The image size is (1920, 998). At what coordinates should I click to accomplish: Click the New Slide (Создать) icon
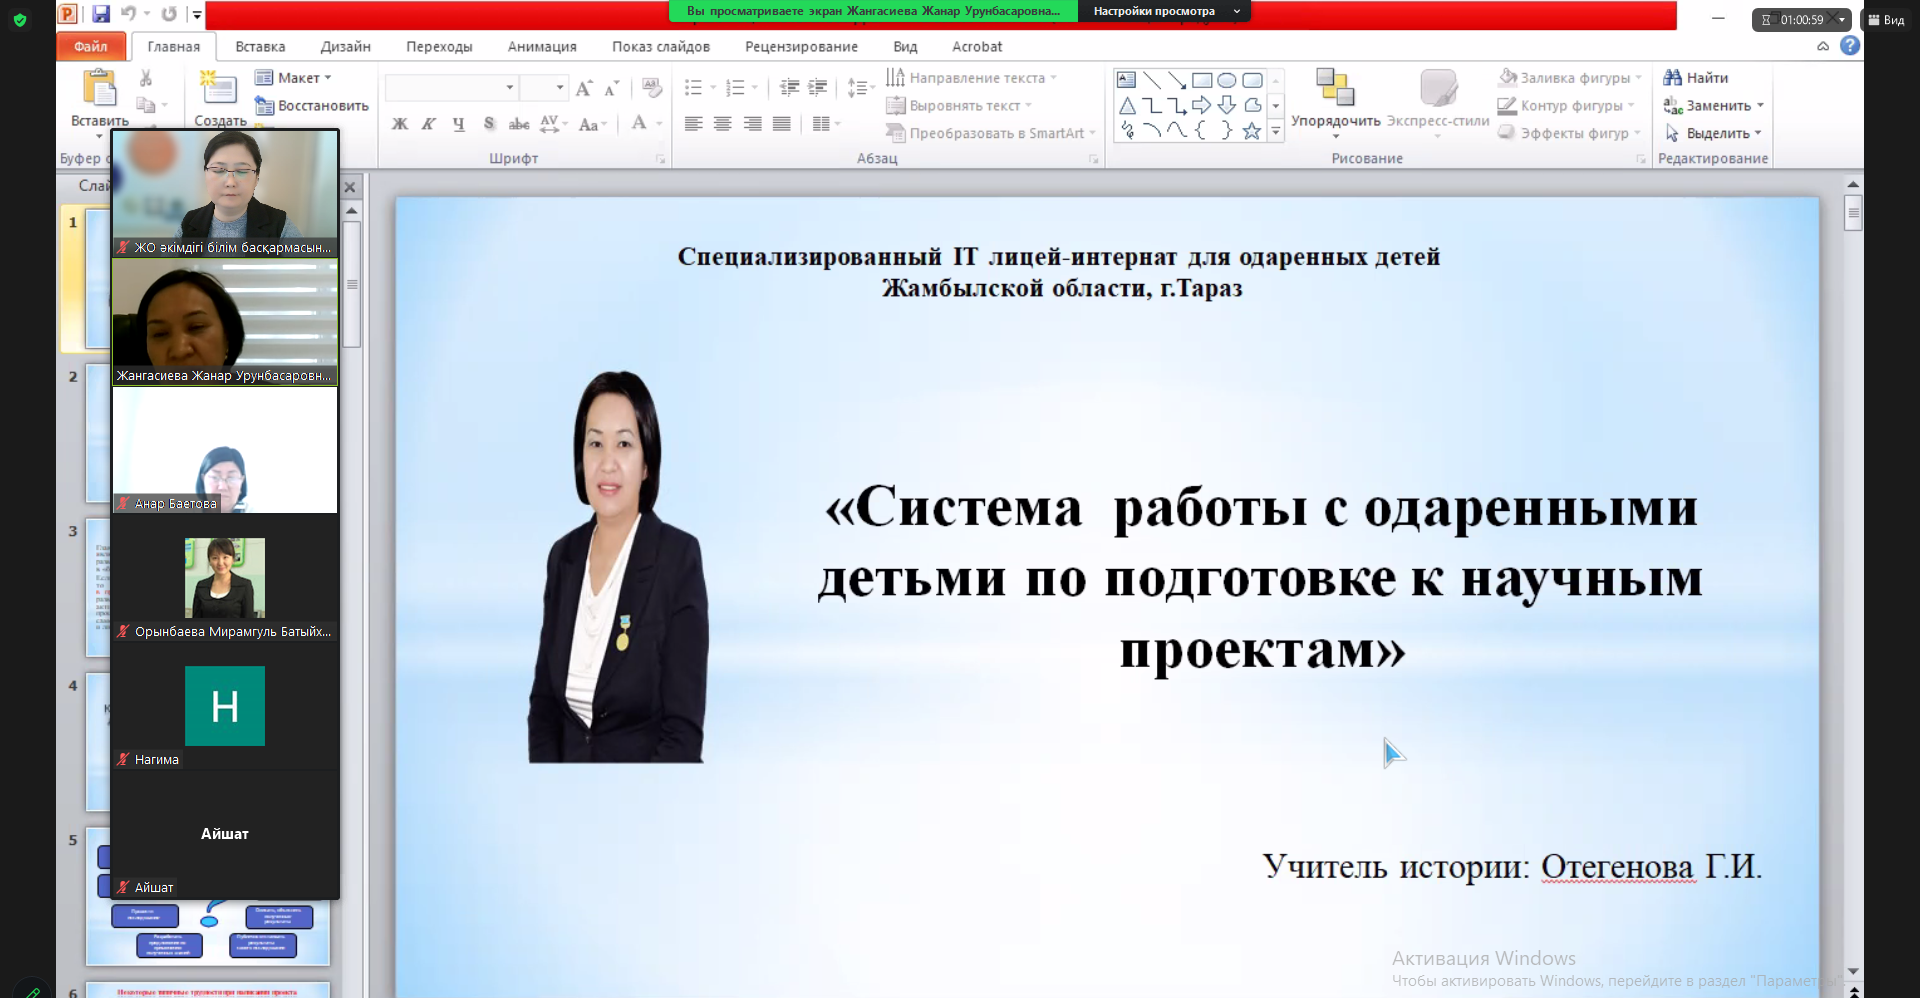[217, 88]
